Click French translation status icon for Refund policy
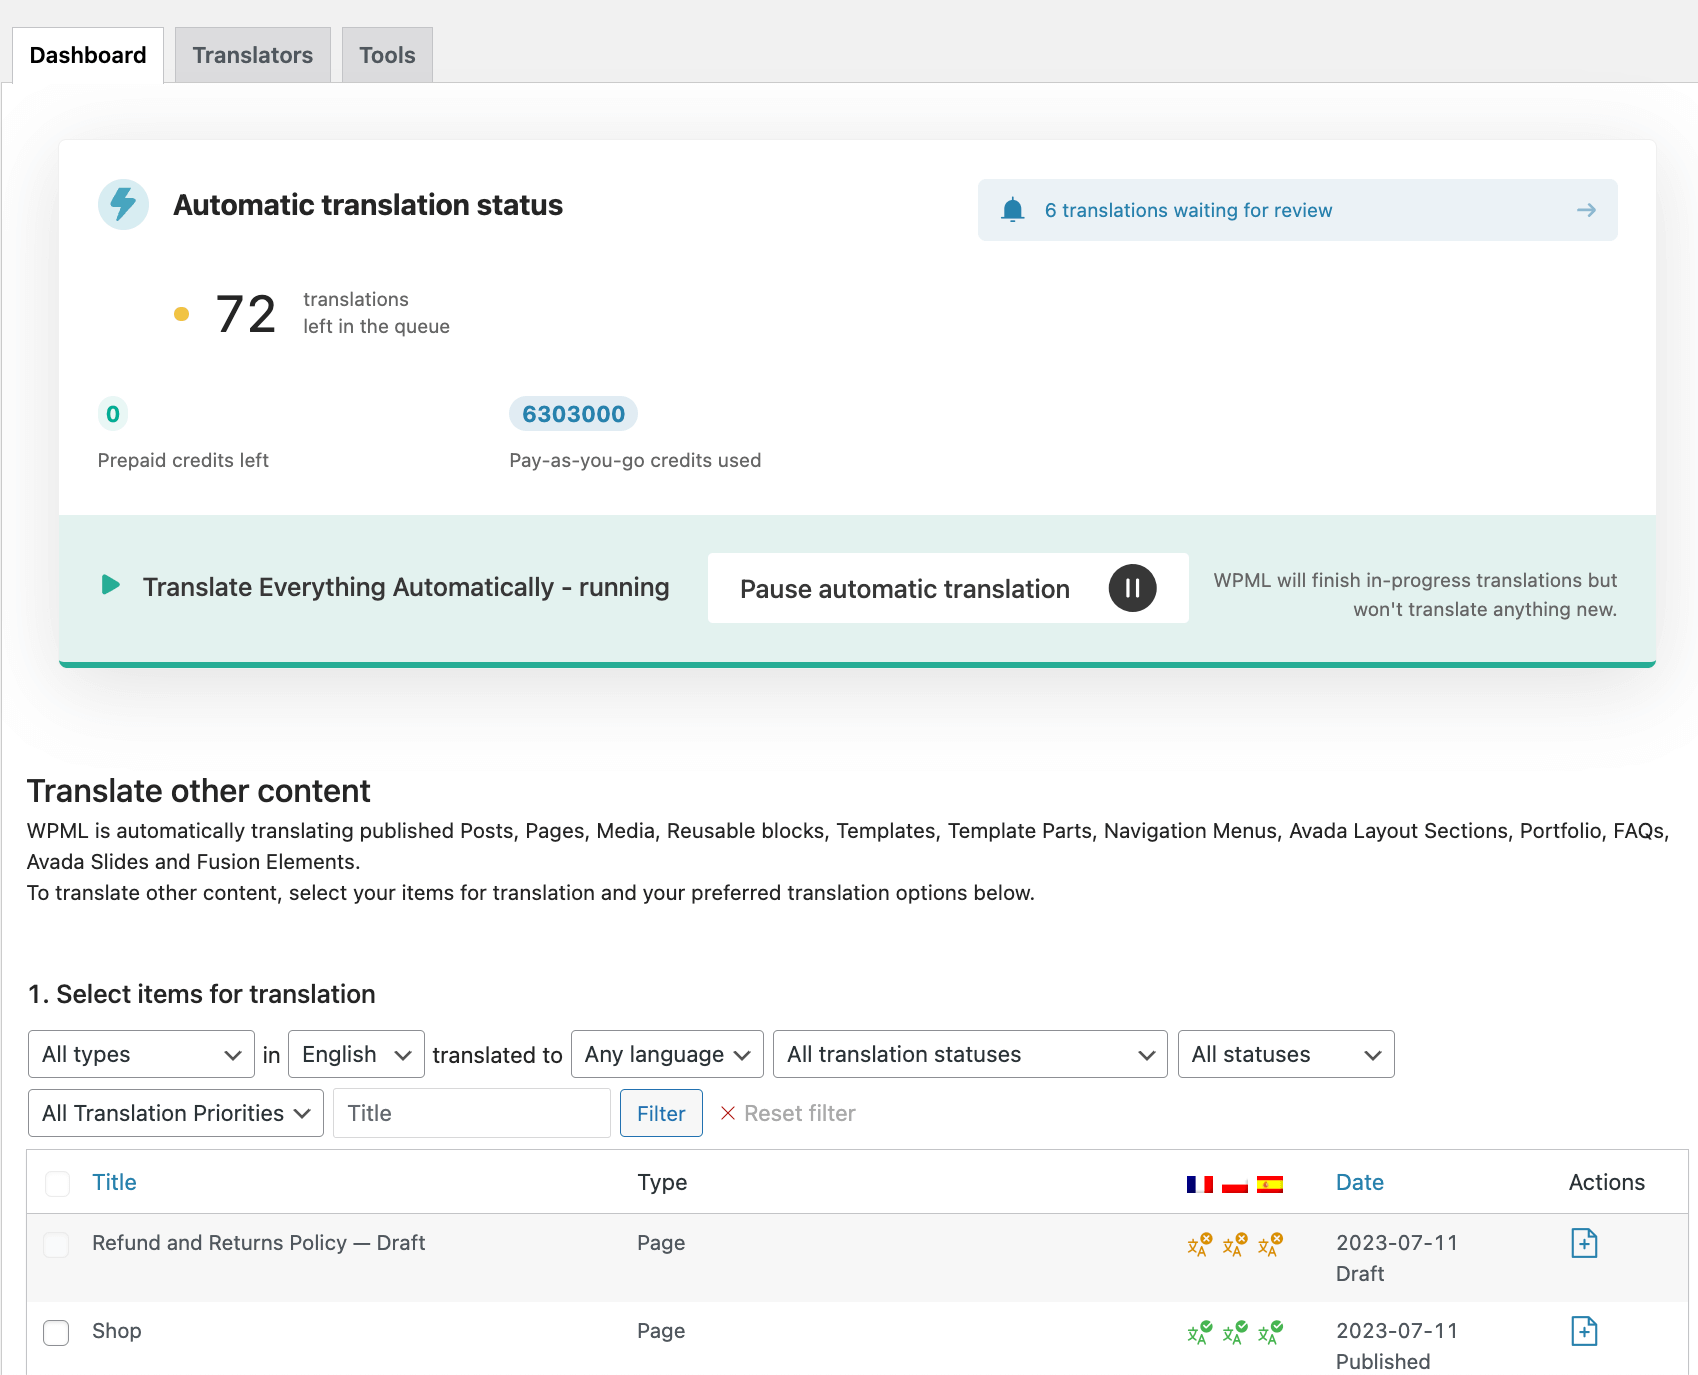The image size is (1698, 1375). pos(1200,1244)
